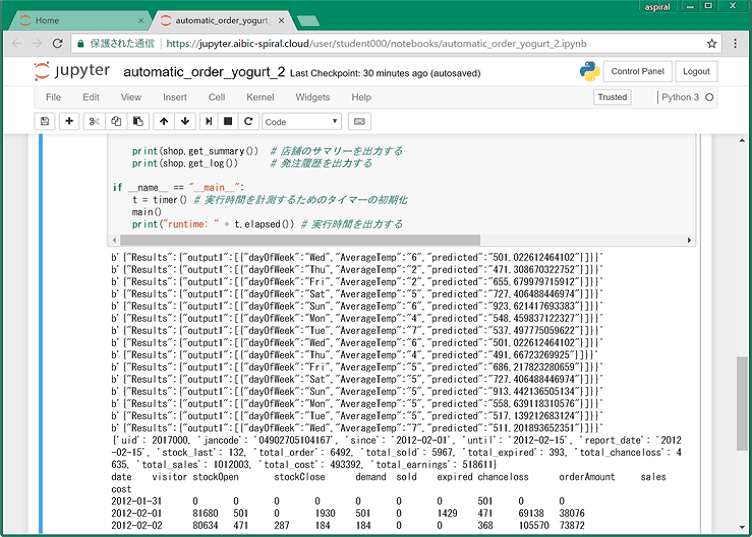Viewport: 752px width, 537px height.
Task: Open the cell type Code dropdown
Action: click(x=301, y=121)
